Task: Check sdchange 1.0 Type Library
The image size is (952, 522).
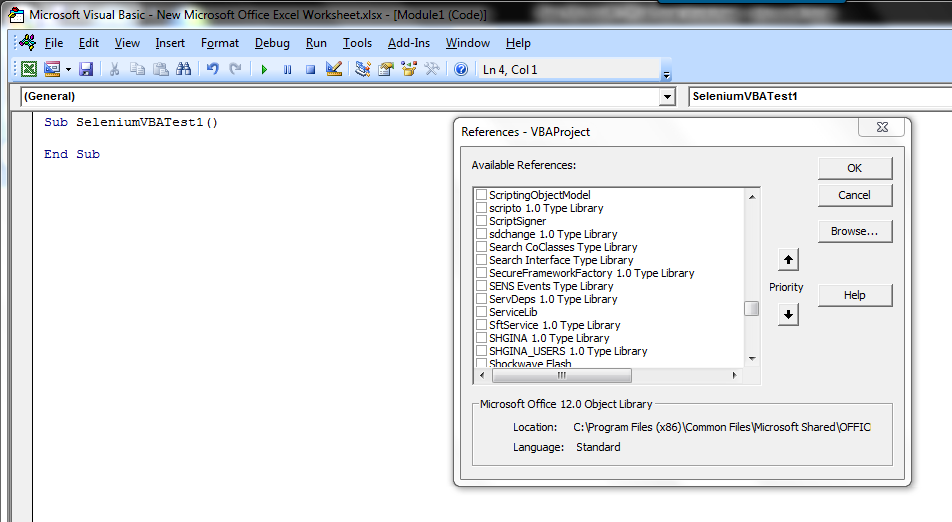Action: [x=481, y=234]
